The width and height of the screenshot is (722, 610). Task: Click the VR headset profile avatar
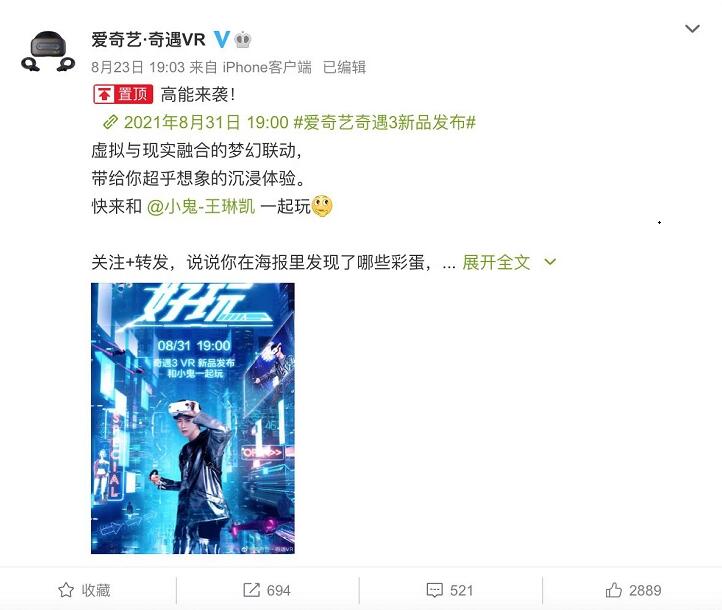tap(48, 51)
